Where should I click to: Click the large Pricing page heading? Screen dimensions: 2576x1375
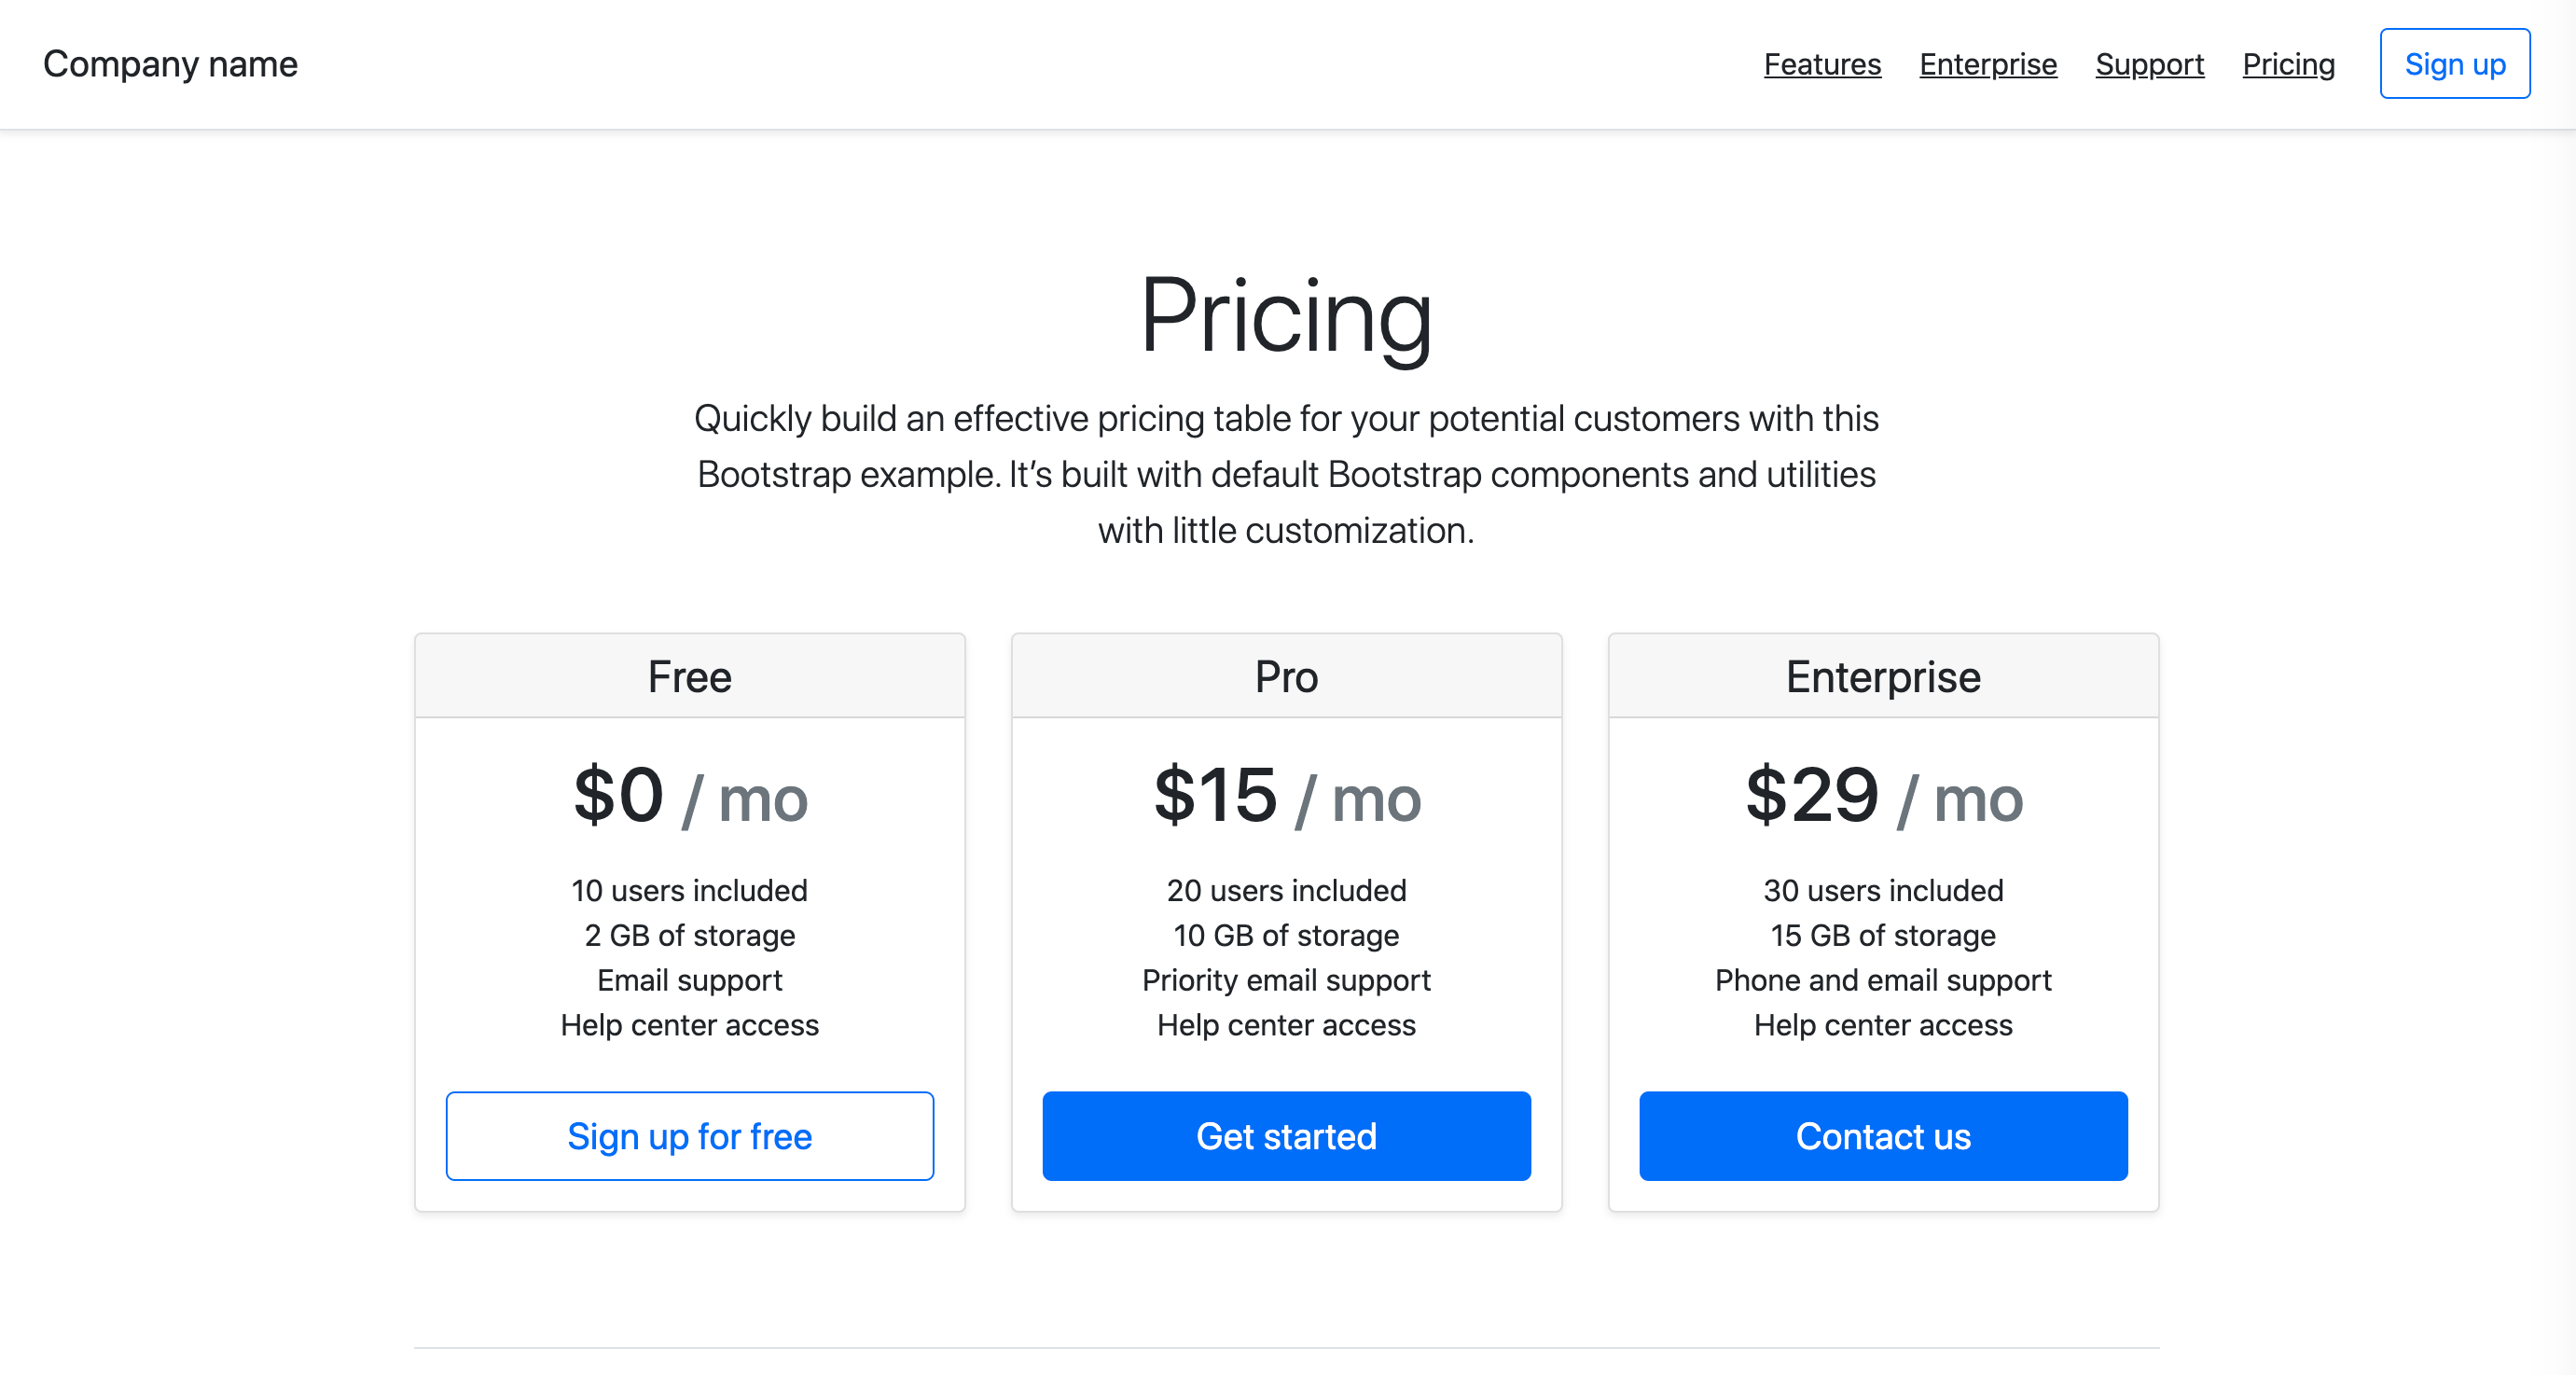[1288, 317]
